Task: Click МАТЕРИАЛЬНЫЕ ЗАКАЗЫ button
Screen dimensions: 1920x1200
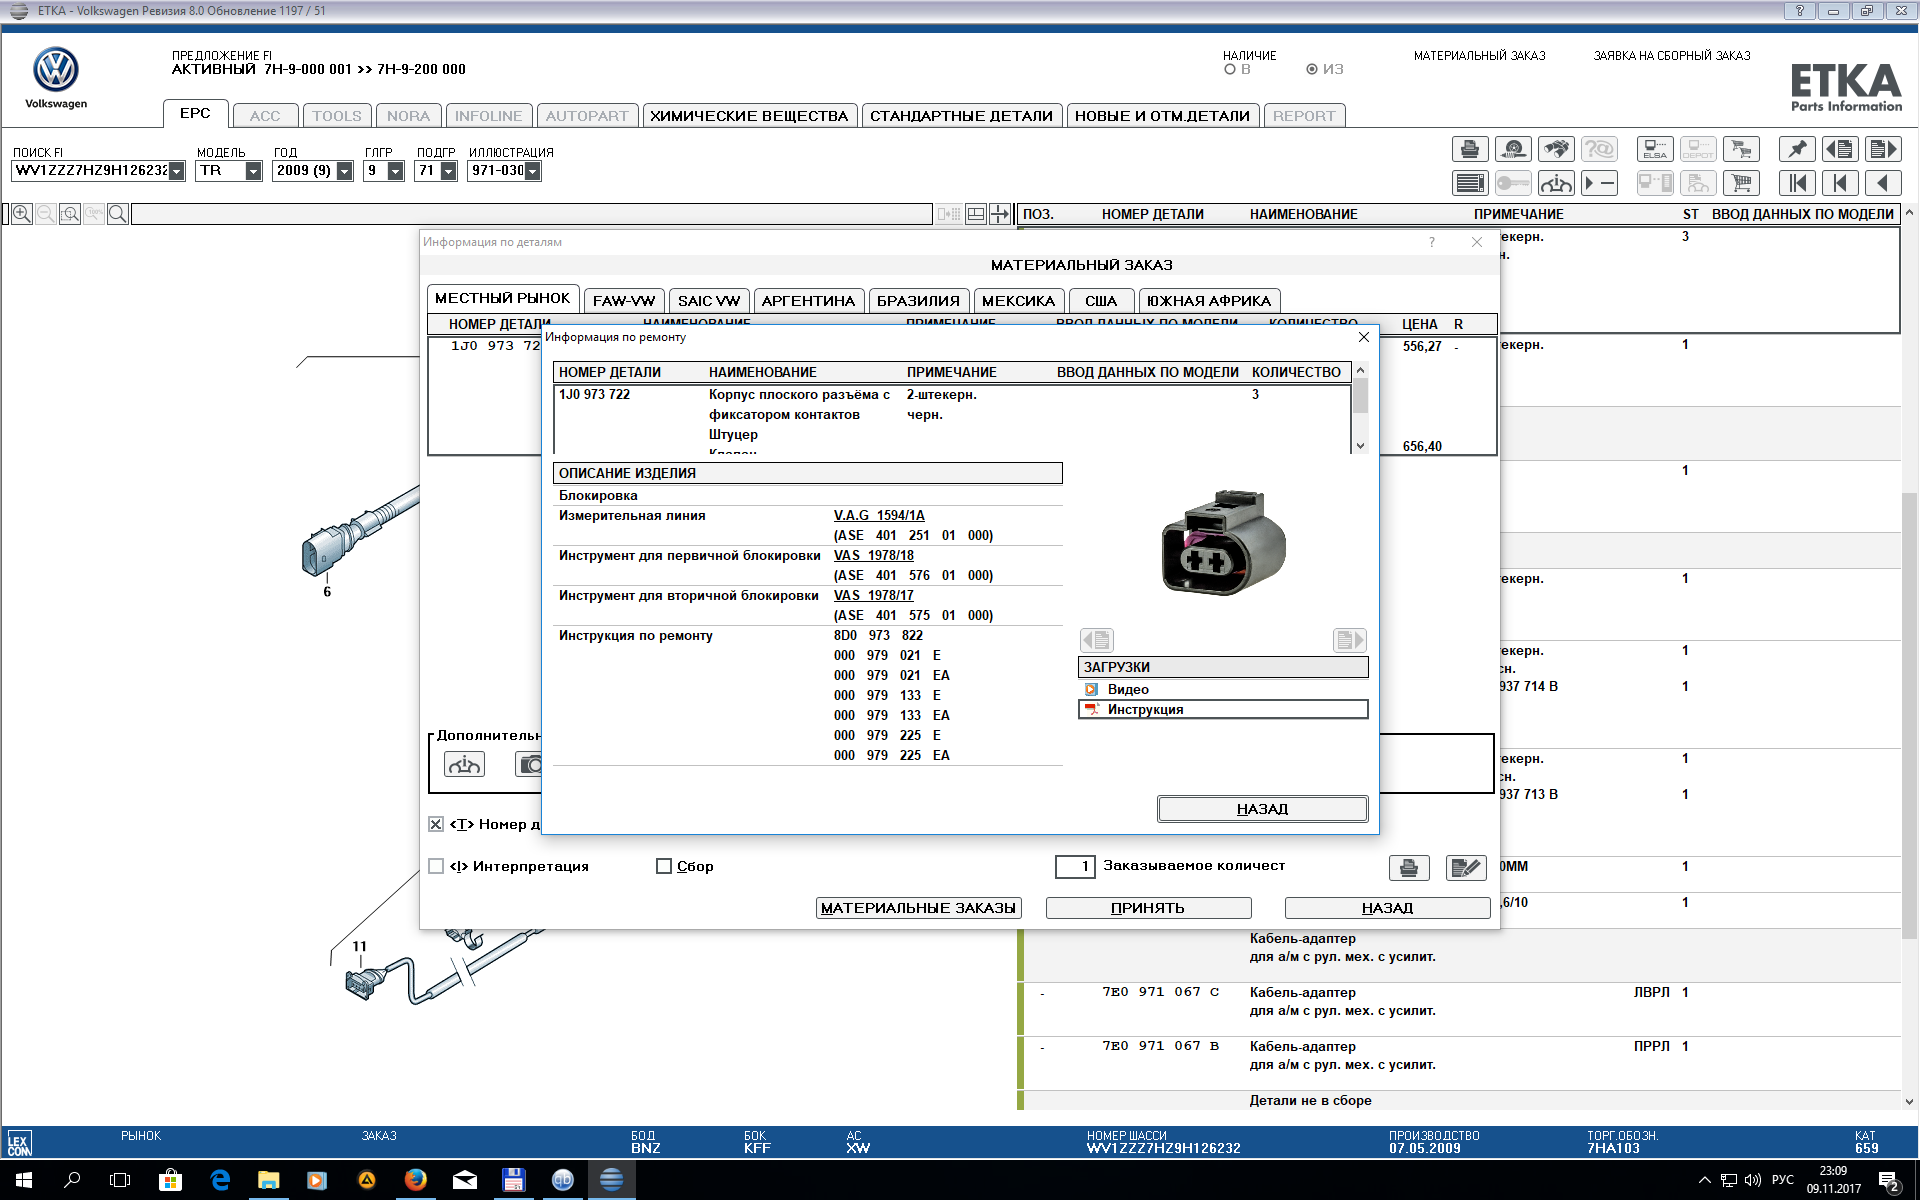Action: 918,908
